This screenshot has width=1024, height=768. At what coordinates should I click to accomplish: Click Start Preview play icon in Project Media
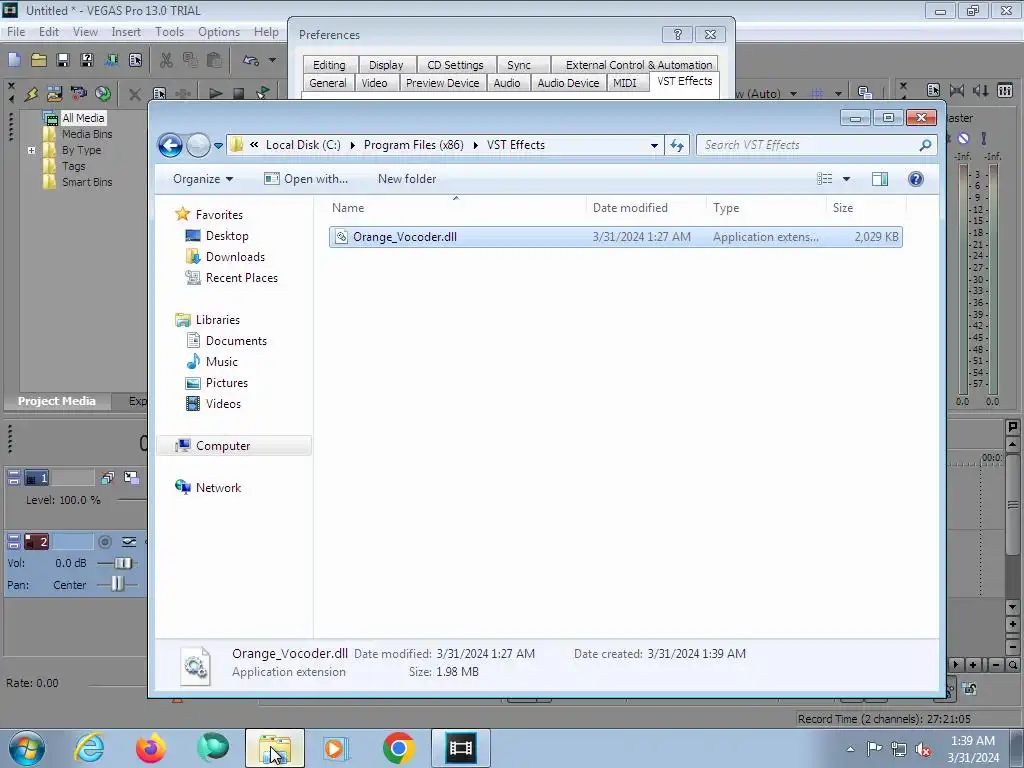point(215,93)
